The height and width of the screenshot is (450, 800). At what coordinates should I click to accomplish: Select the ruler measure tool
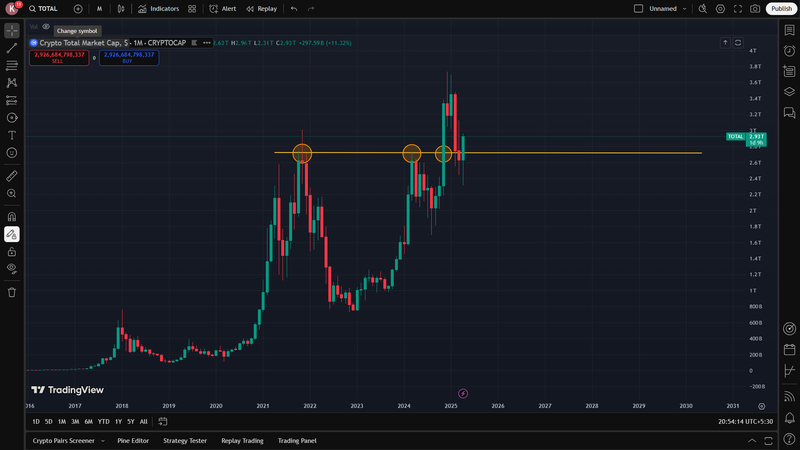[12, 176]
